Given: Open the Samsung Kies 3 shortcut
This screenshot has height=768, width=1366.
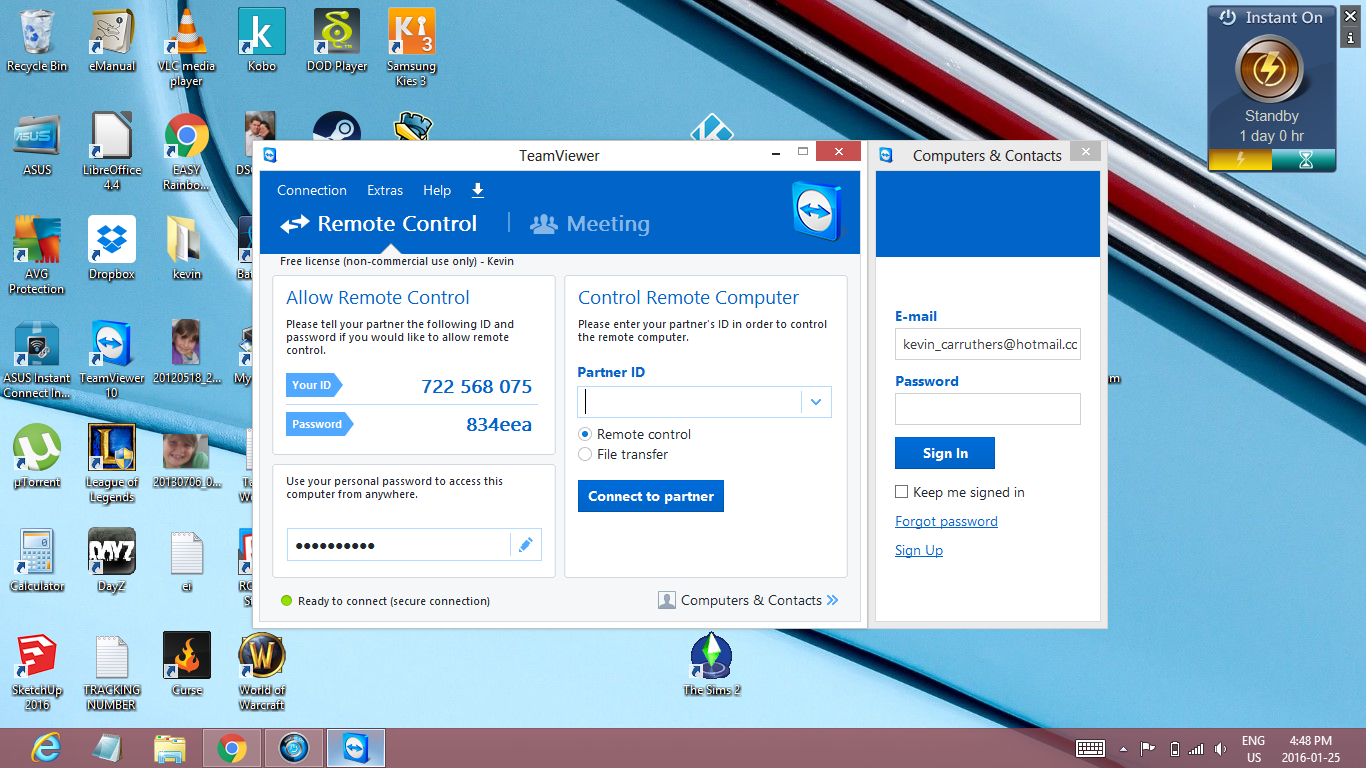Looking at the screenshot, I should pyautogui.click(x=412, y=47).
